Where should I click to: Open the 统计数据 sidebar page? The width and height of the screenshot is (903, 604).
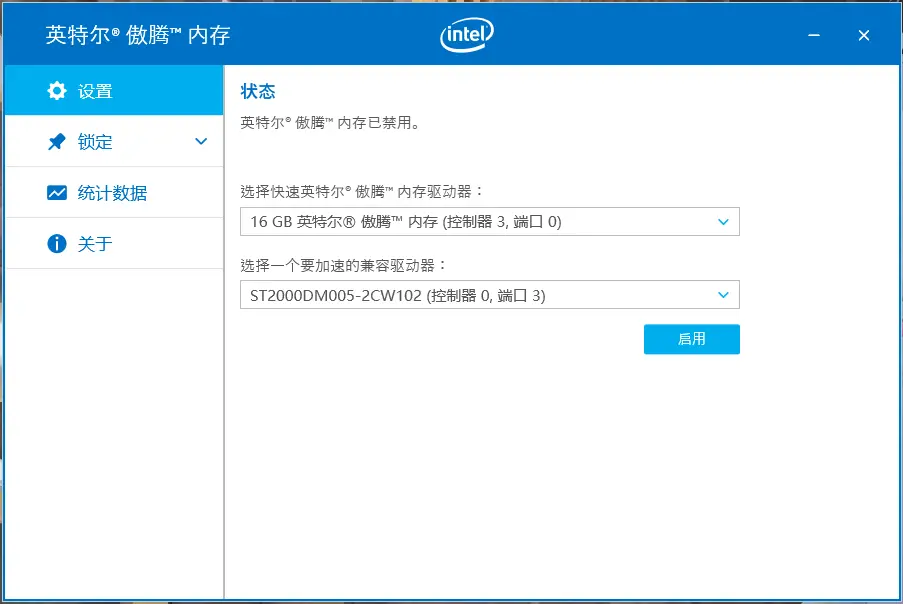(x=112, y=193)
